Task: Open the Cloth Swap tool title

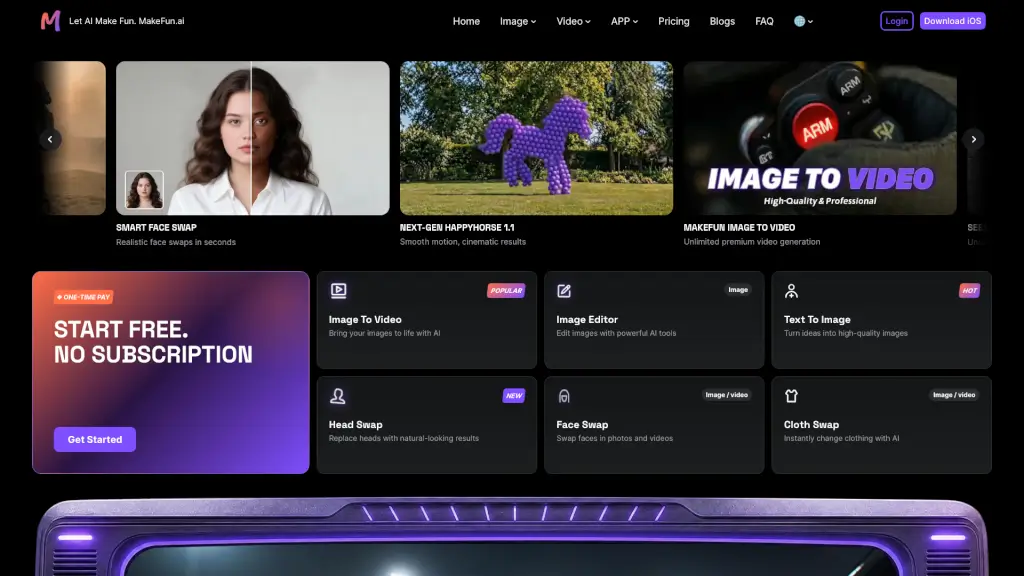Action: coord(811,424)
